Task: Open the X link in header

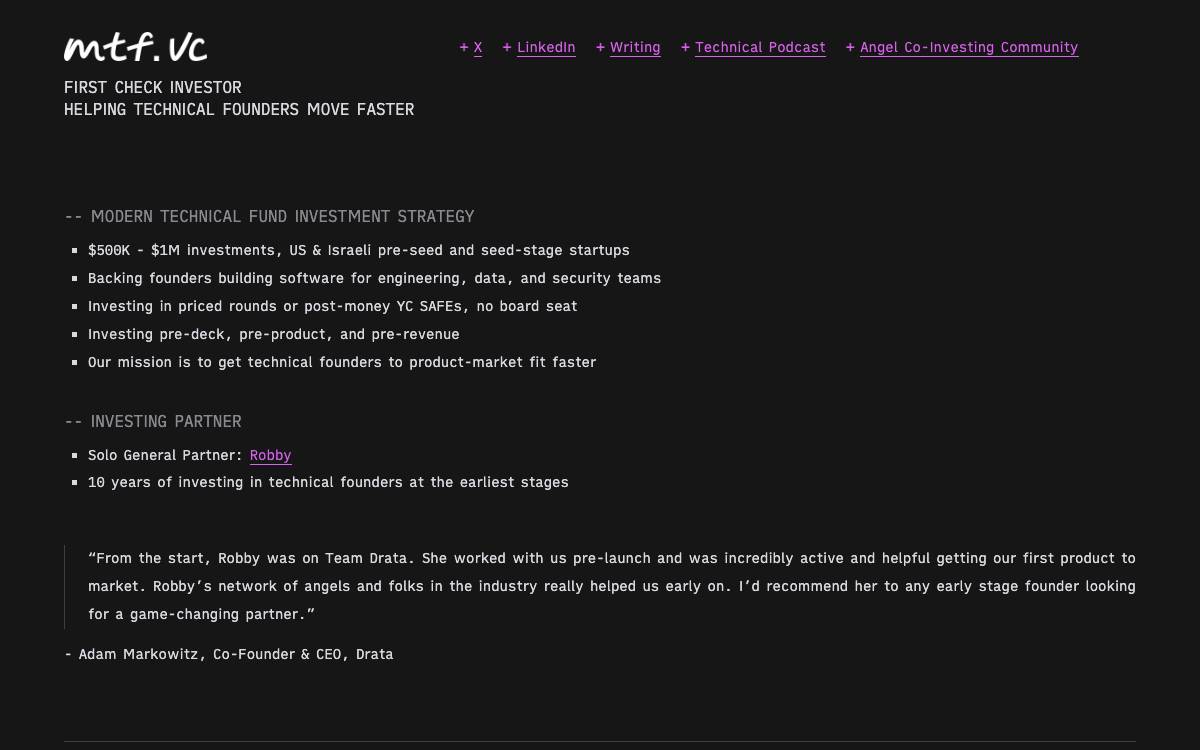Action: point(478,47)
